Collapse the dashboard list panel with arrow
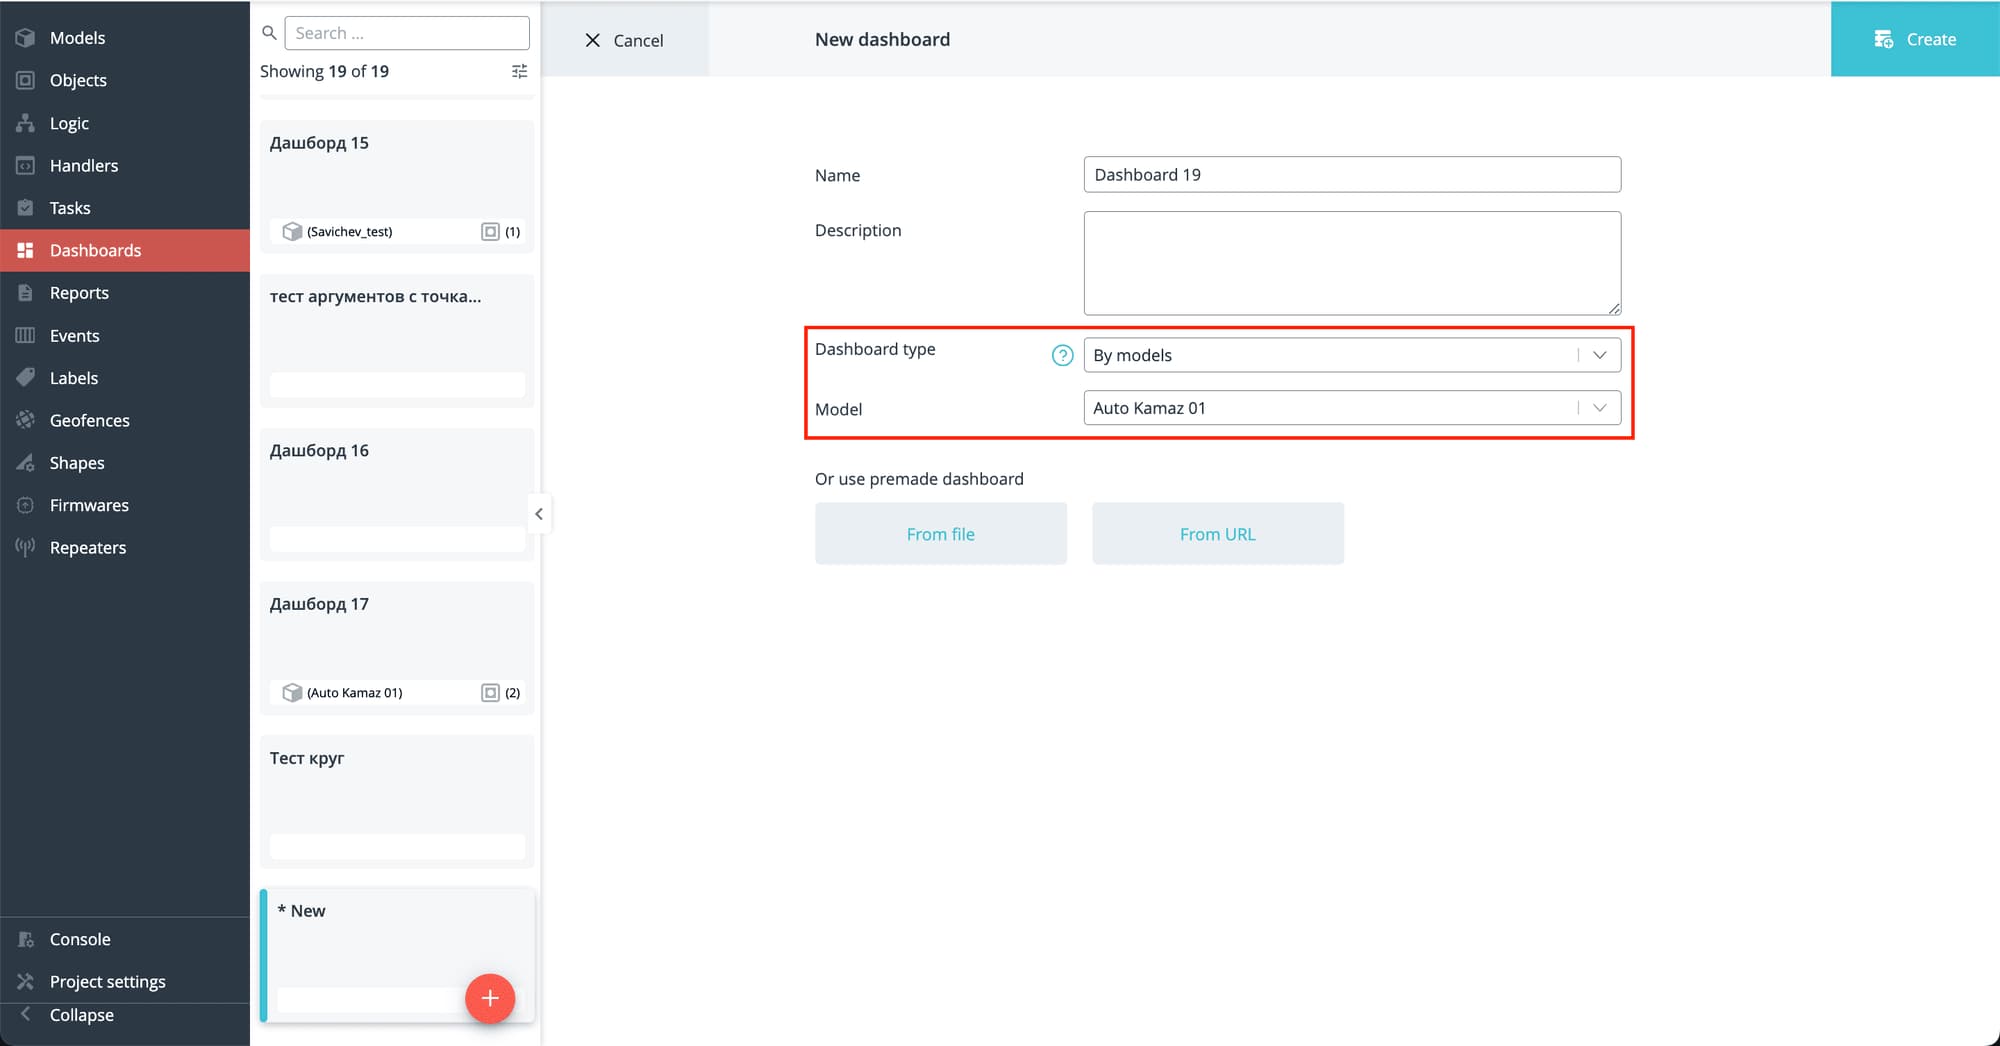 tap(539, 514)
